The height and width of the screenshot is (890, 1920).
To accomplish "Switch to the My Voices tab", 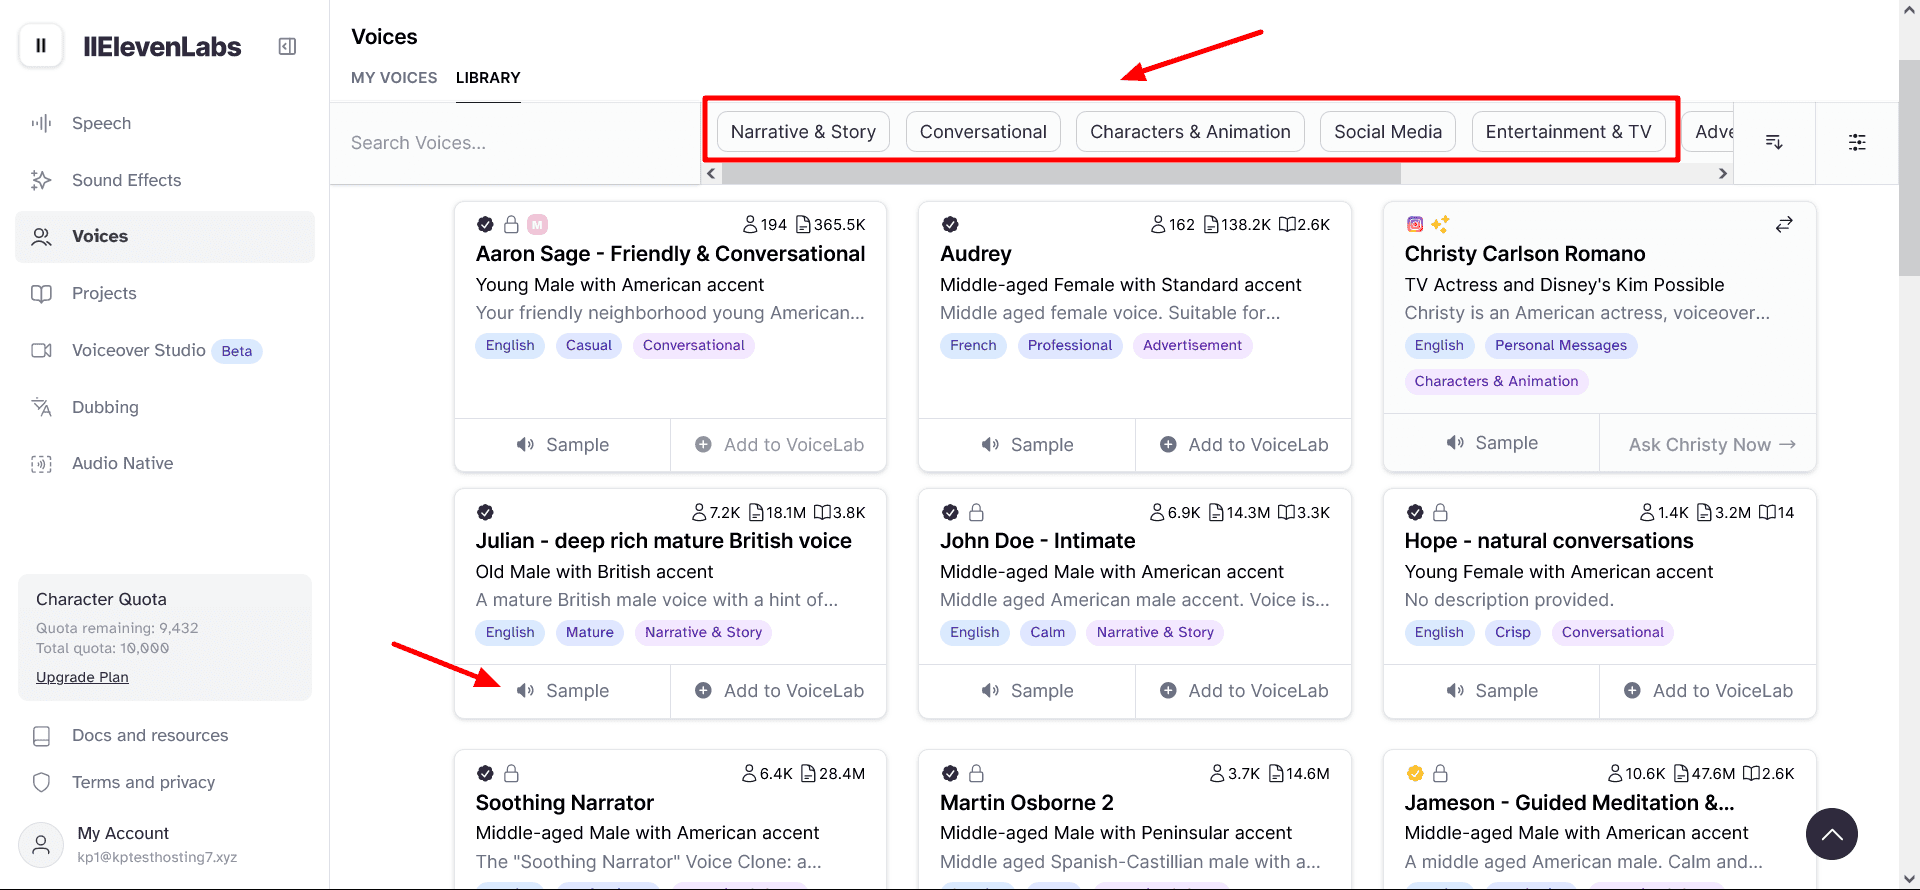I will tap(394, 78).
